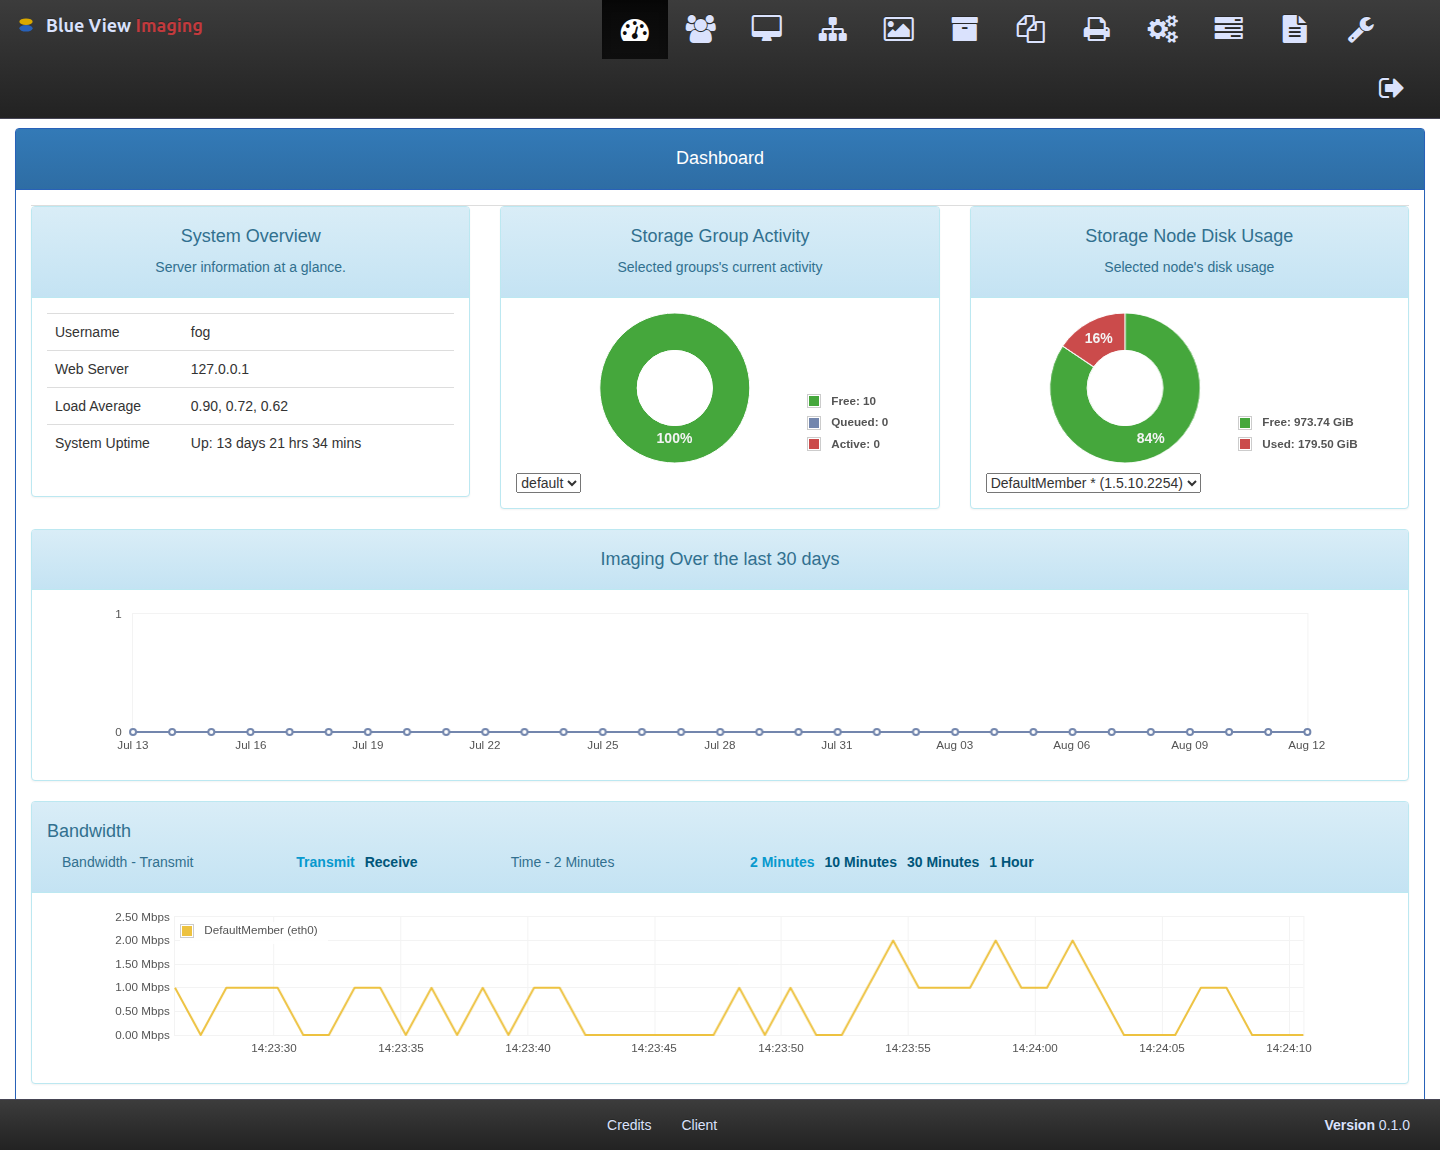Open the Groups hierarchy icon

click(833, 30)
